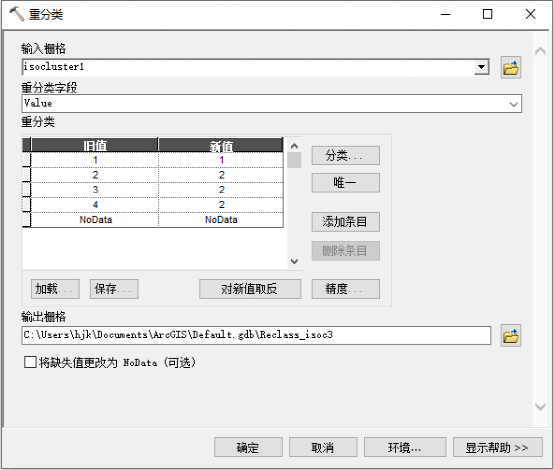Toggle the change missing values to NoData checkbox
Viewport: 554px width, 470px height.
coord(30,362)
